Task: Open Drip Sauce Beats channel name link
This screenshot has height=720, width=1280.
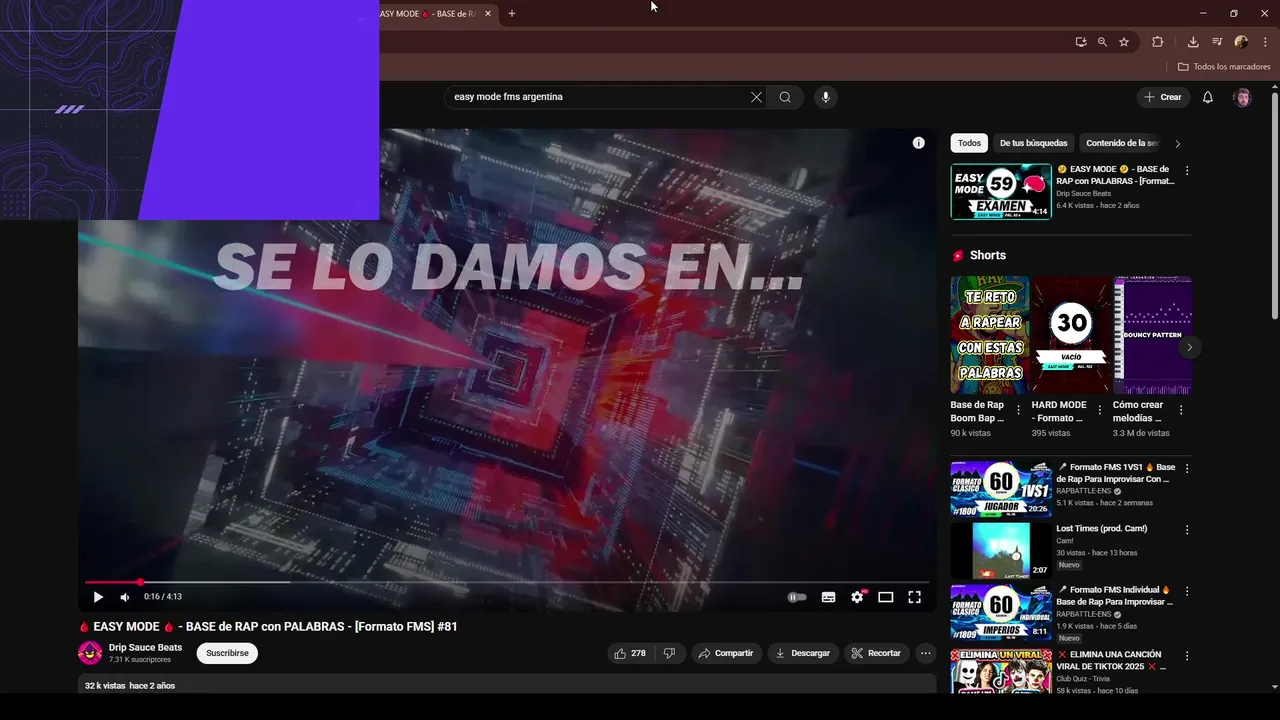Action: pyautogui.click(x=145, y=647)
